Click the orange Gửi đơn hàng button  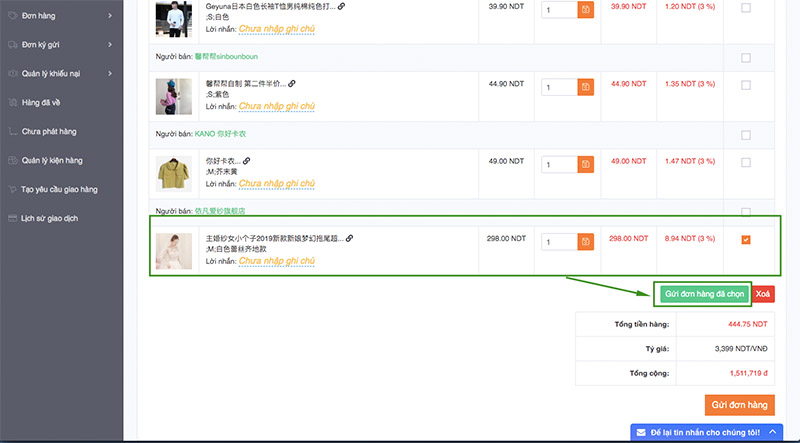click(739, 405)
